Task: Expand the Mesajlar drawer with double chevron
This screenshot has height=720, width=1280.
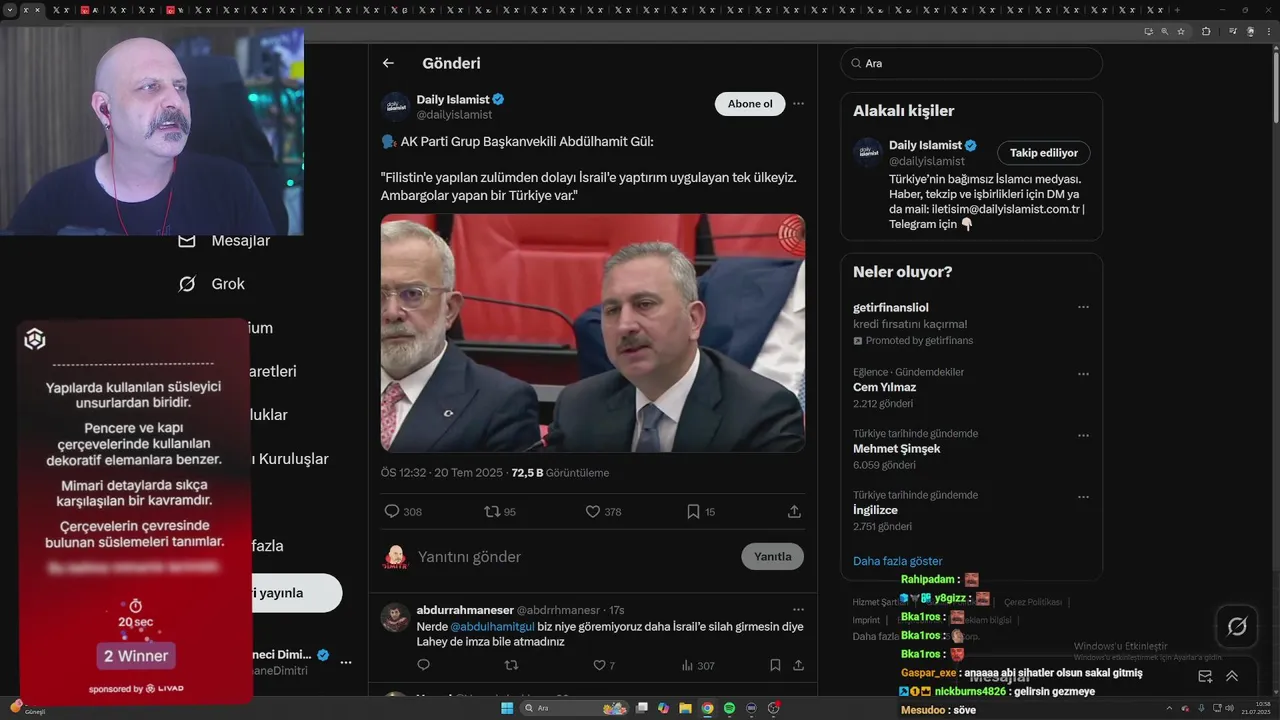Action: coord(1232,676)
